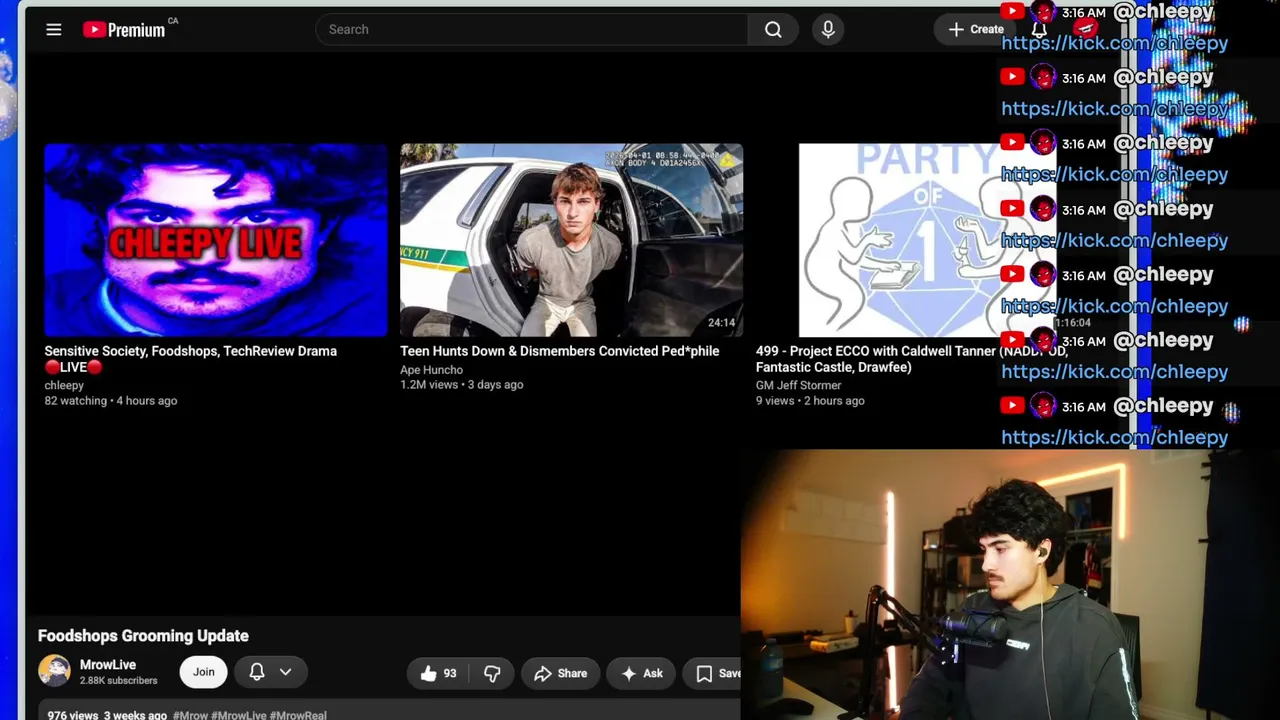Focus the YouTube search field
The width and height of the screenshot is (1280, 720).
click(x=532, y=30)
